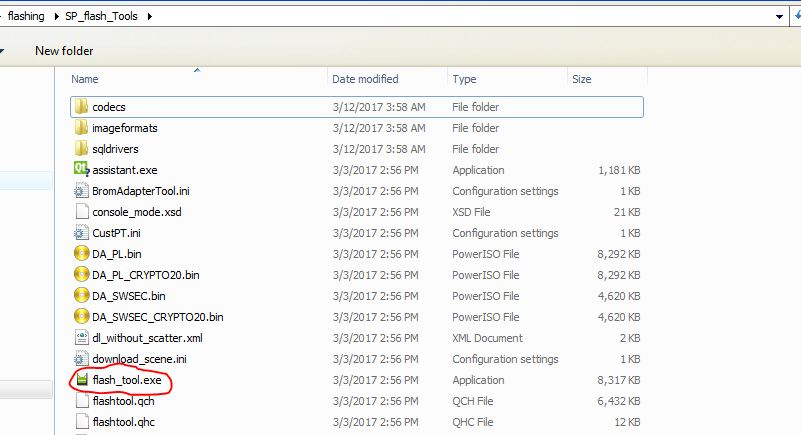The height and width of the screenshot is (435, 801).
Task: Click the BromAdapterTool.ini settings file icon
Action: [81, 191]
